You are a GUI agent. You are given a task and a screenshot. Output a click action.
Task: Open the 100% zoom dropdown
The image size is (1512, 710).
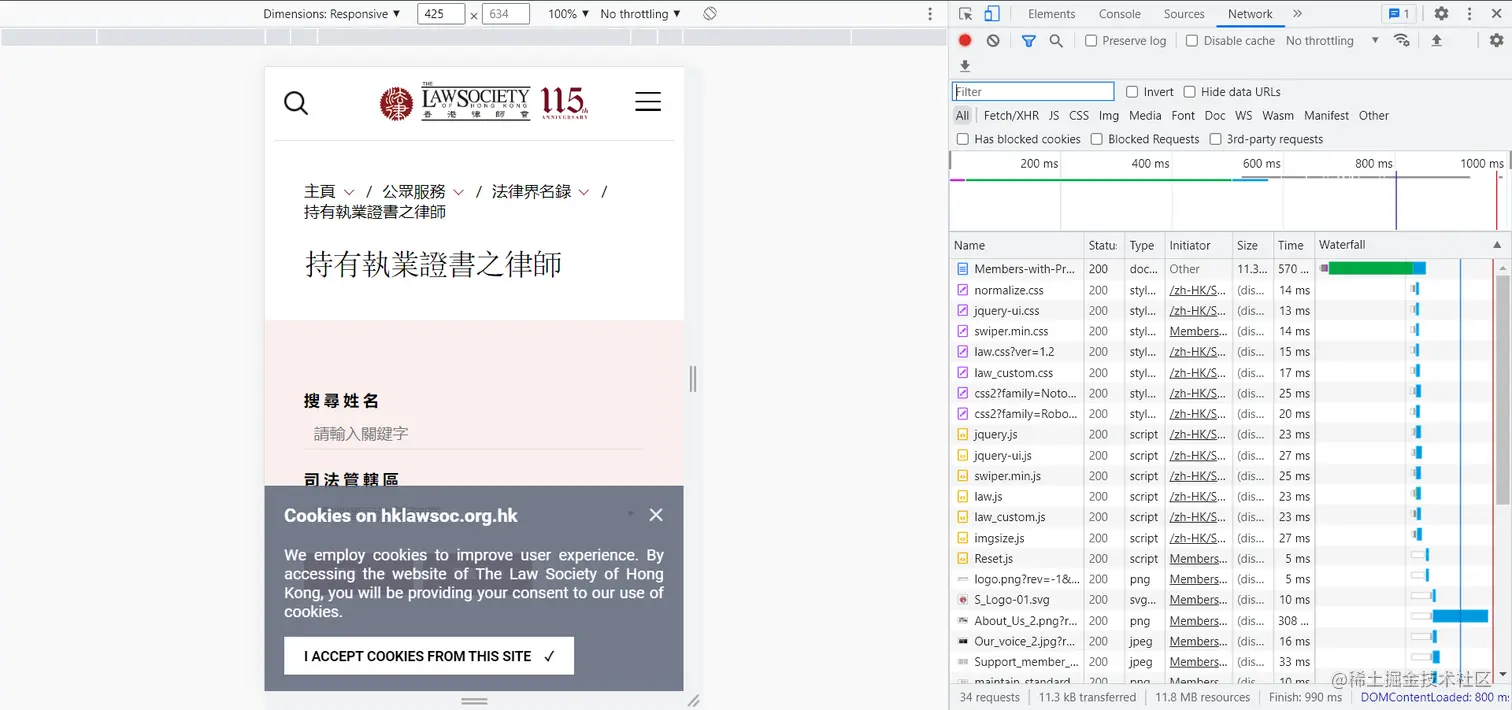tap(569, 14)
